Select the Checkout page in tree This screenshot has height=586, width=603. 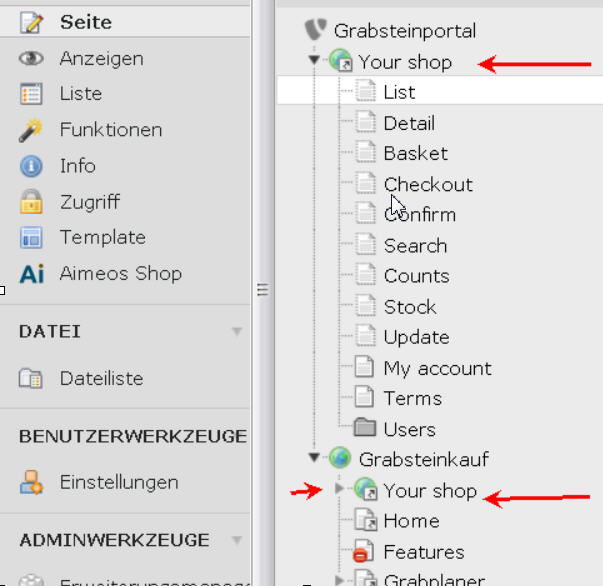(428, 184)
